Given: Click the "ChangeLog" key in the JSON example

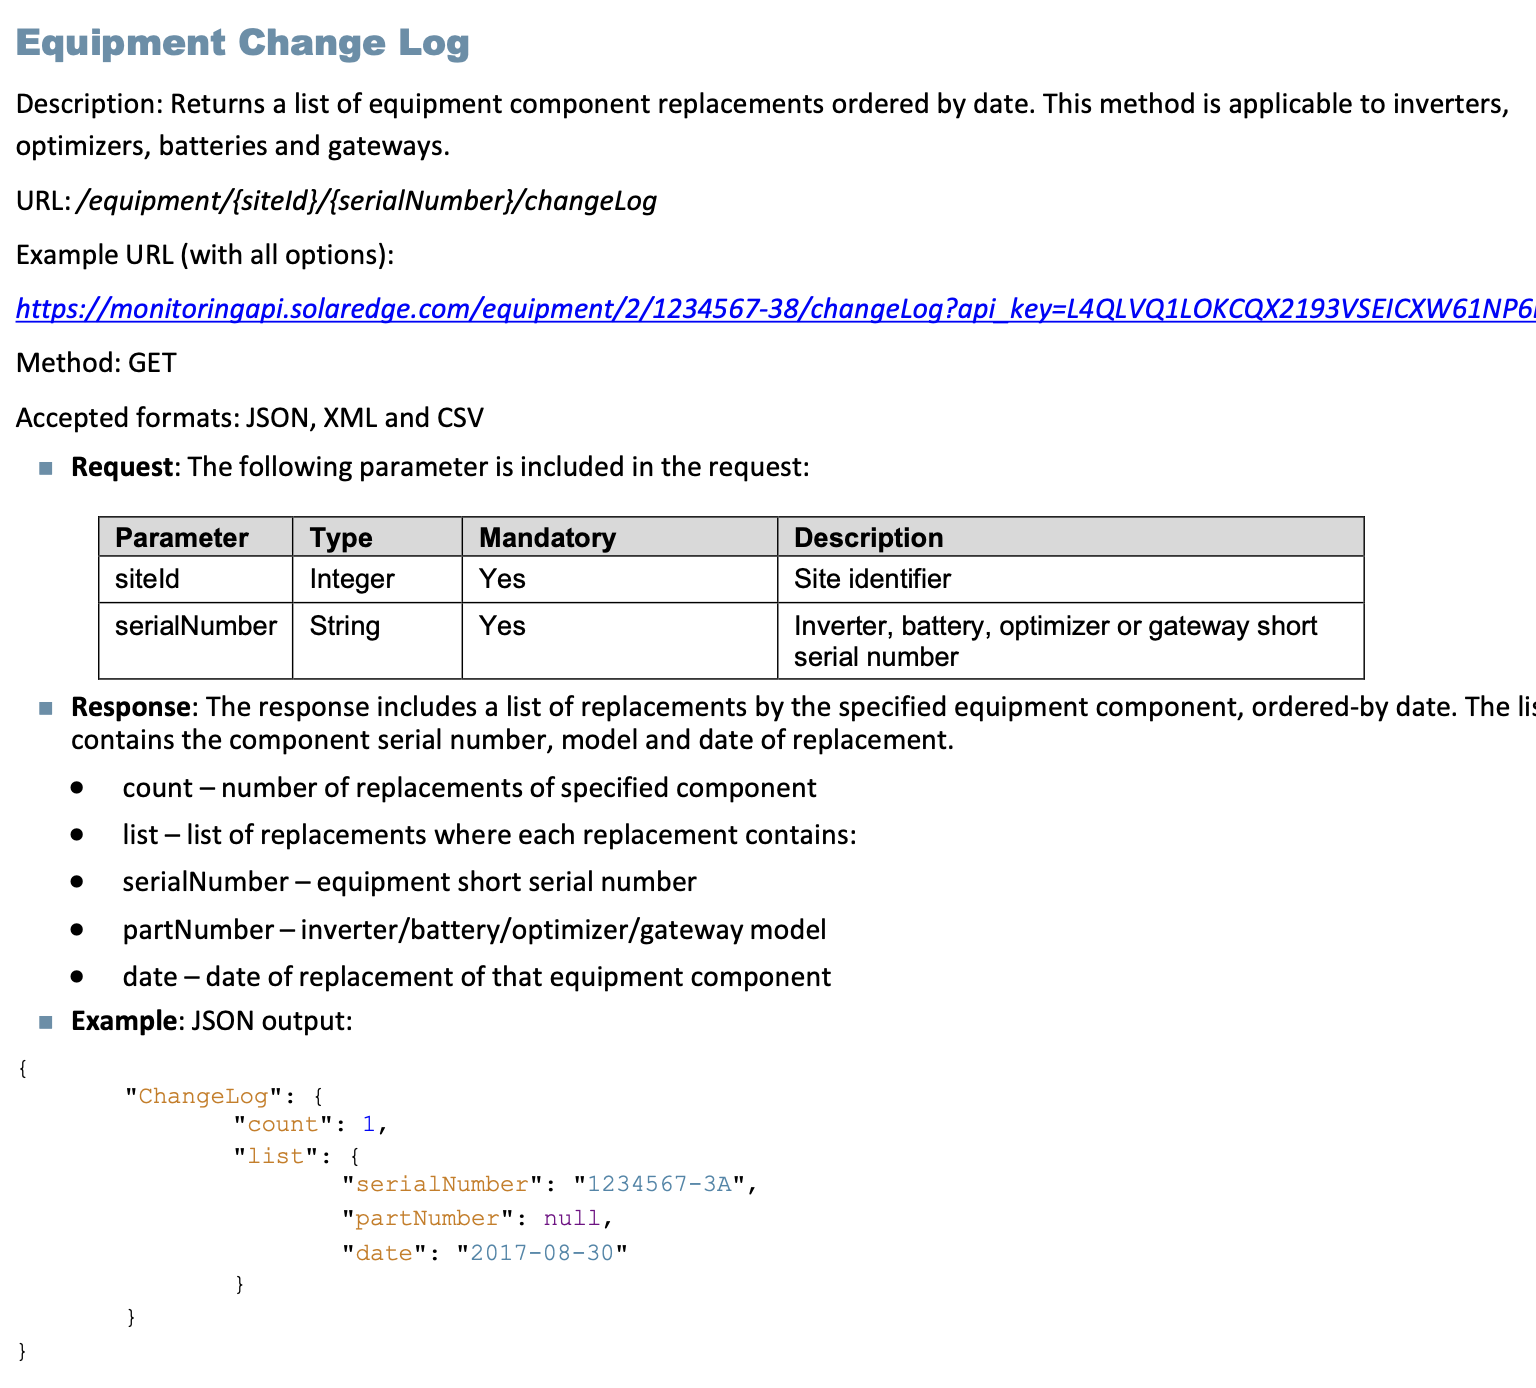Looking at the screenshot, I should click(203, 1096).
